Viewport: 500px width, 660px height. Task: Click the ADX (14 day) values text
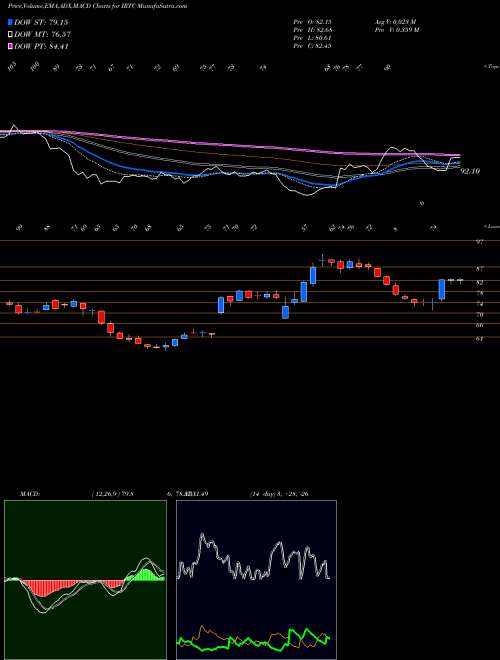click(x=279, y=493)
